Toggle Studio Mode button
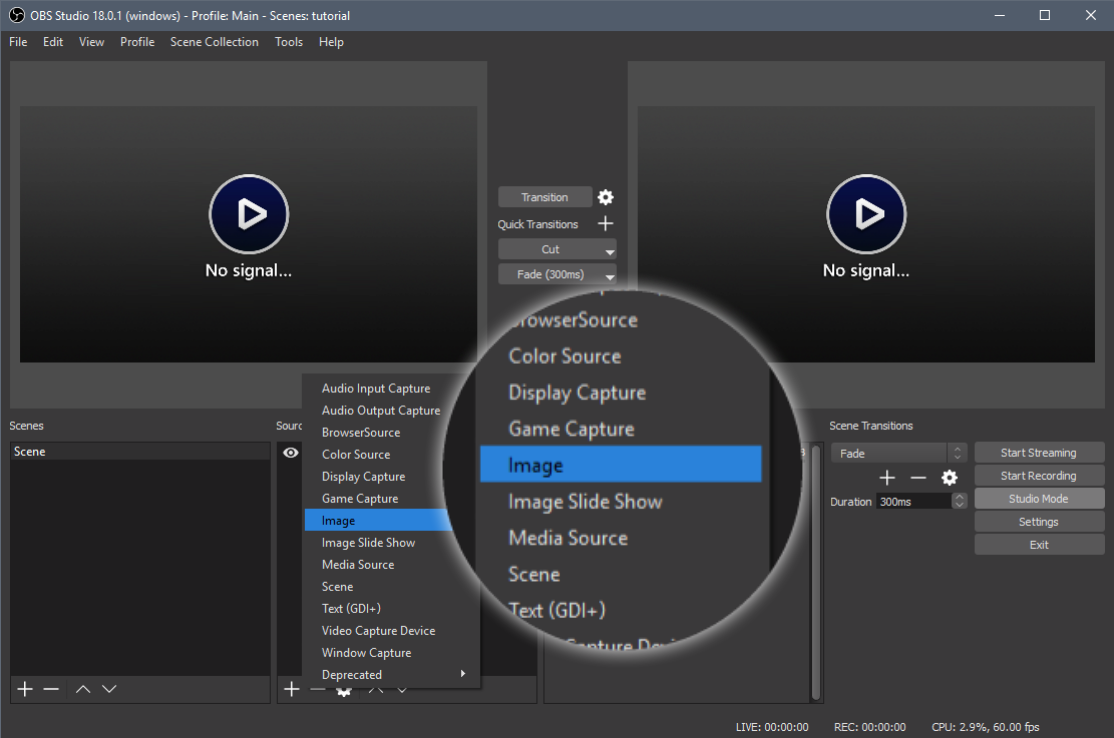This screenshot has width=1114, height=738. 1039,499
